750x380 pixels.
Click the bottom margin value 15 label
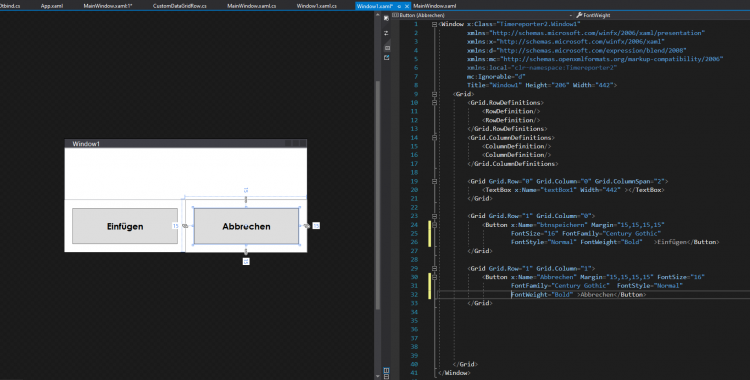coord(246,261)
